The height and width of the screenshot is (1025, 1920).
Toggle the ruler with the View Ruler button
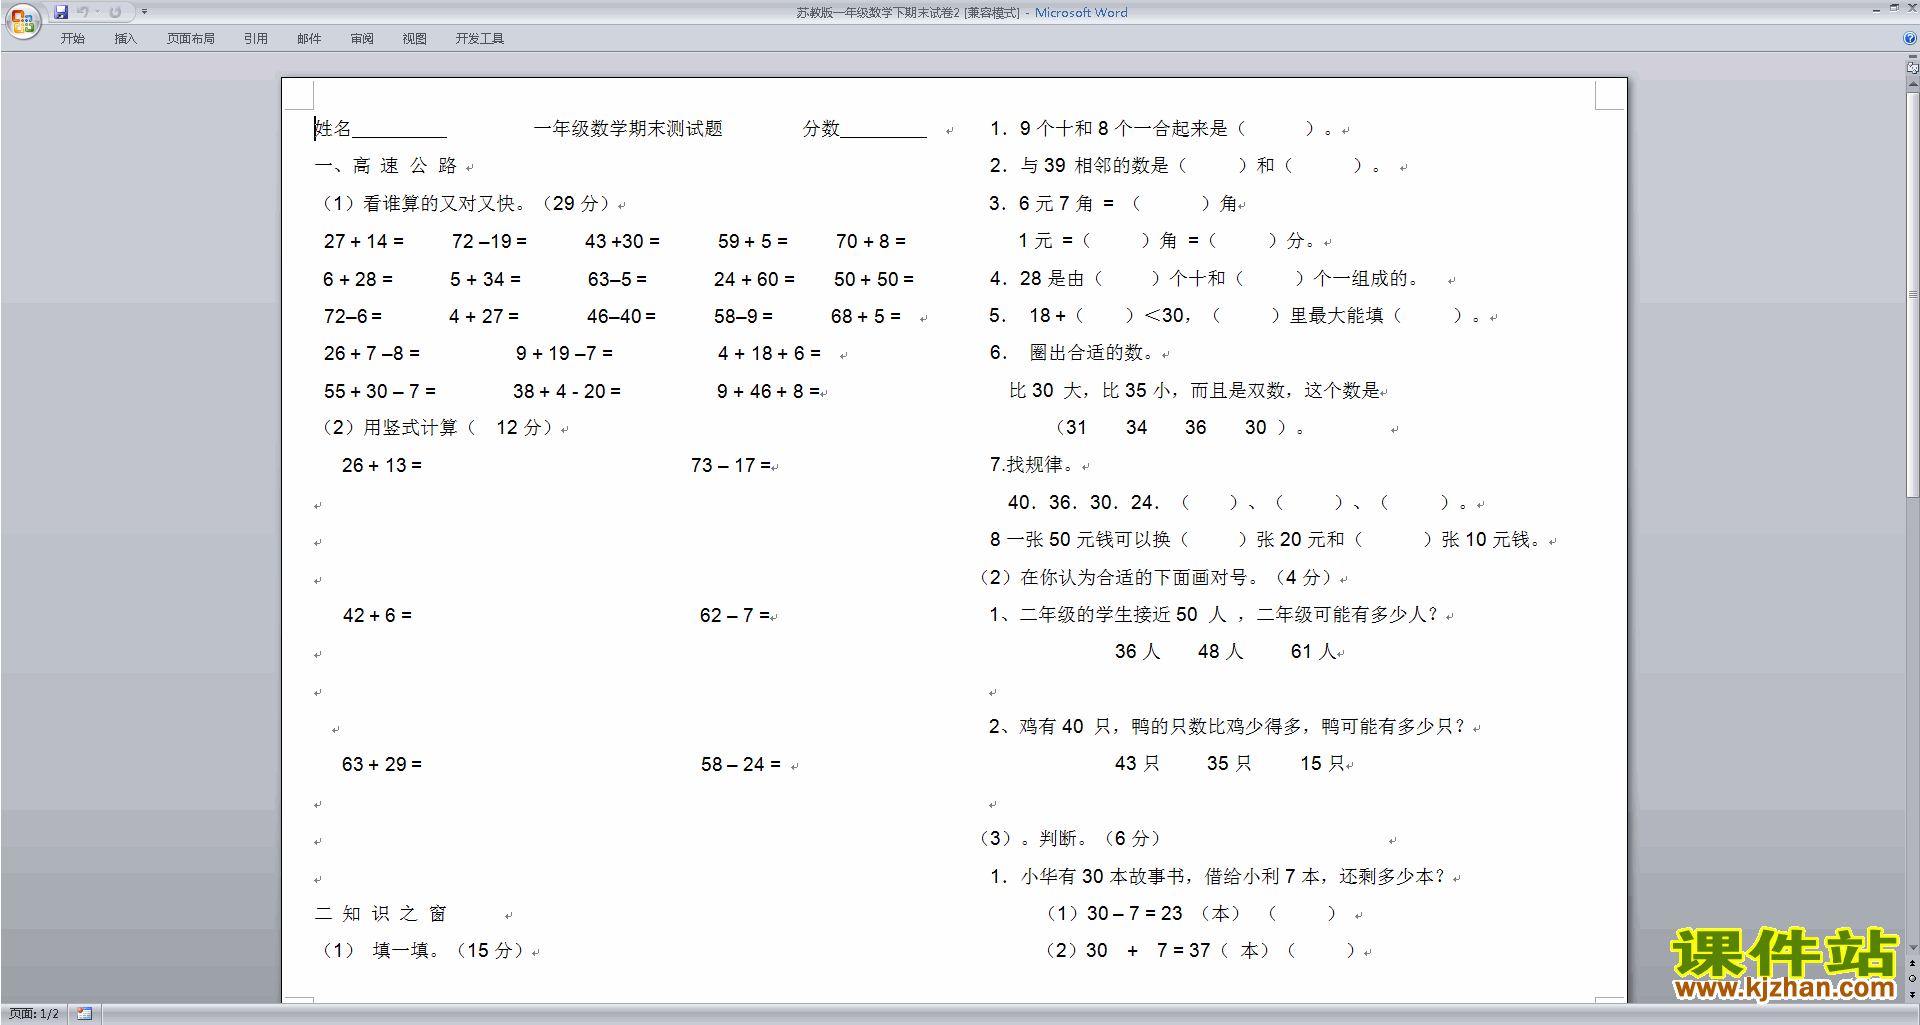[1912, 67]
